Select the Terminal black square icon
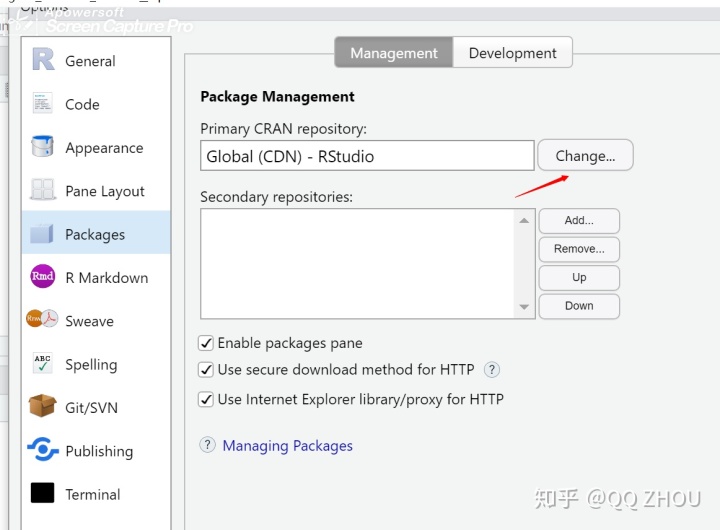This screenshot has width=720, height=530. click(42, 493)
